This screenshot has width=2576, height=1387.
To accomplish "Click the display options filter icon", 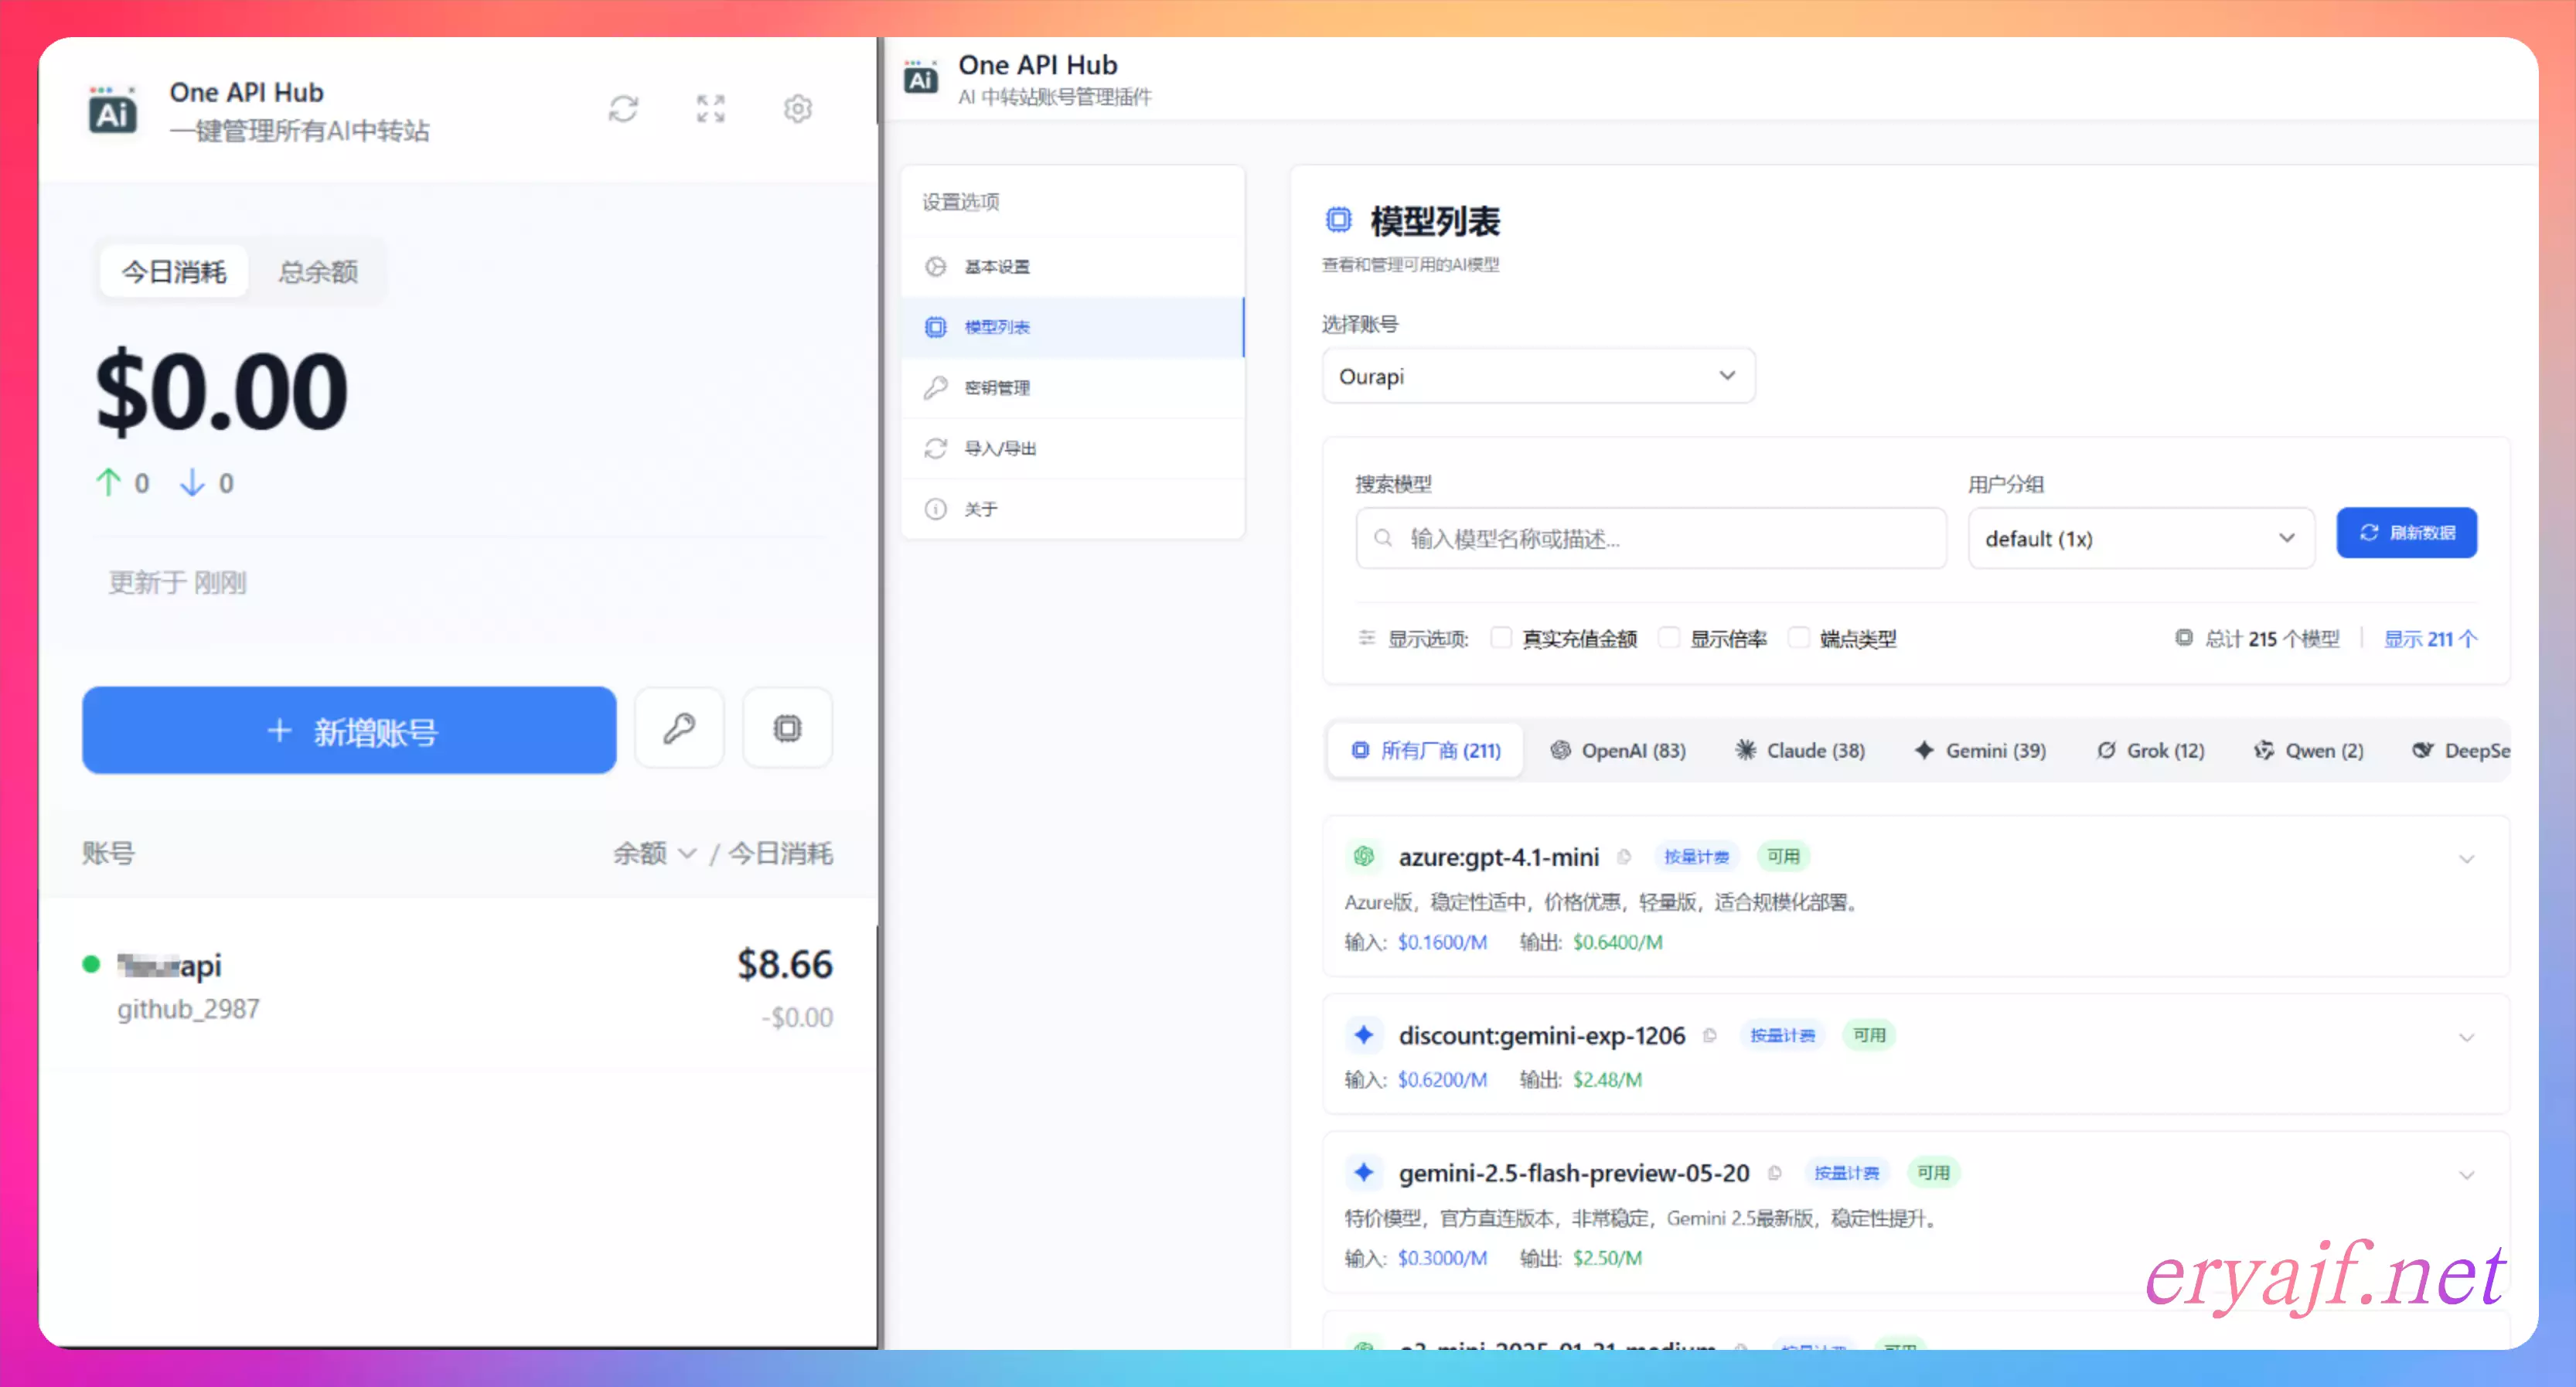I will click(x=1366, y=638).
